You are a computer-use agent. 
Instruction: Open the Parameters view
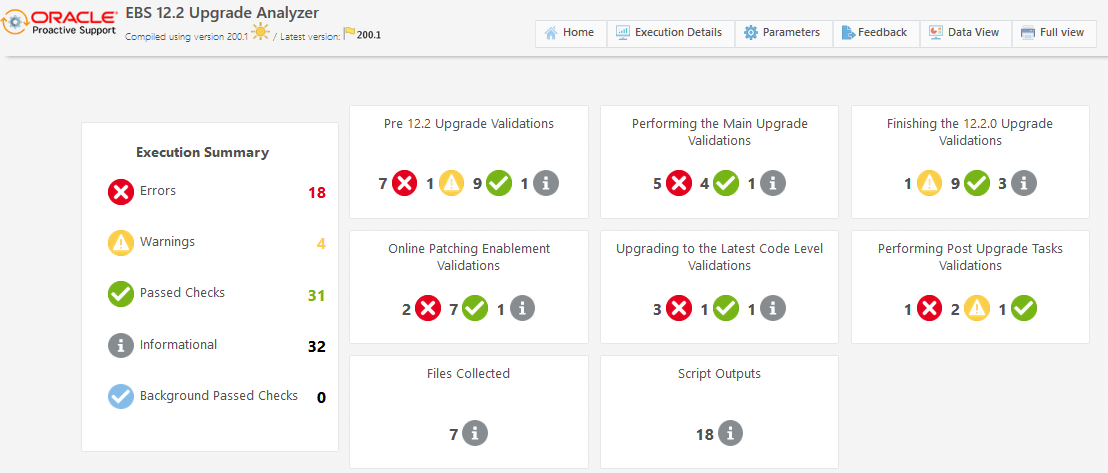coord(781,33)
